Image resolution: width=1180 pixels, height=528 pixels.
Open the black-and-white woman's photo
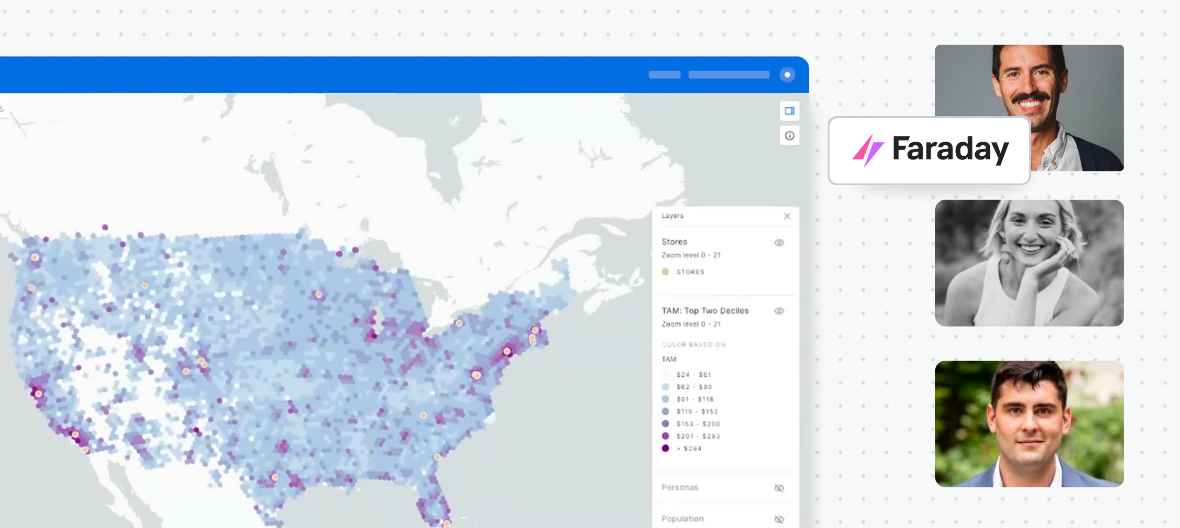tap(1029, 263)
